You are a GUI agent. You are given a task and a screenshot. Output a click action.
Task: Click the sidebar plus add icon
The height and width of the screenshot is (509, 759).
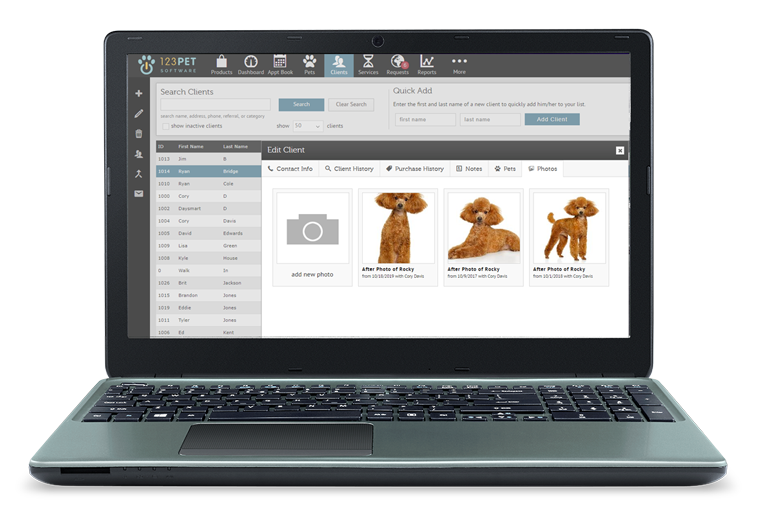(x=139, y=94)
